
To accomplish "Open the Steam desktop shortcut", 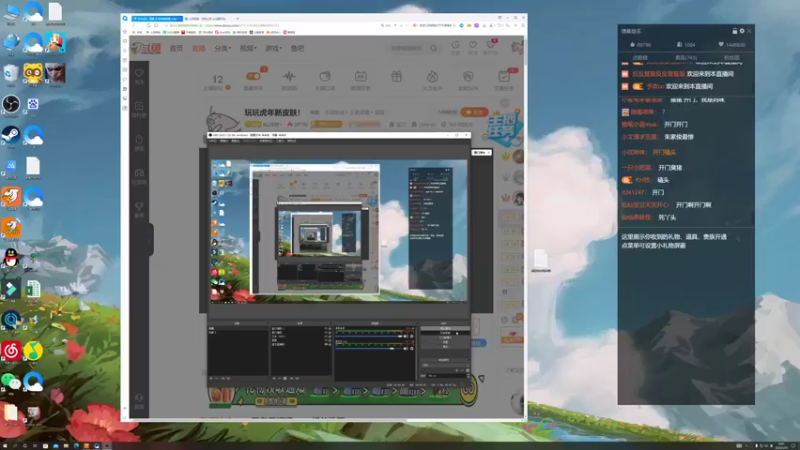I will (x=11, y=135).
